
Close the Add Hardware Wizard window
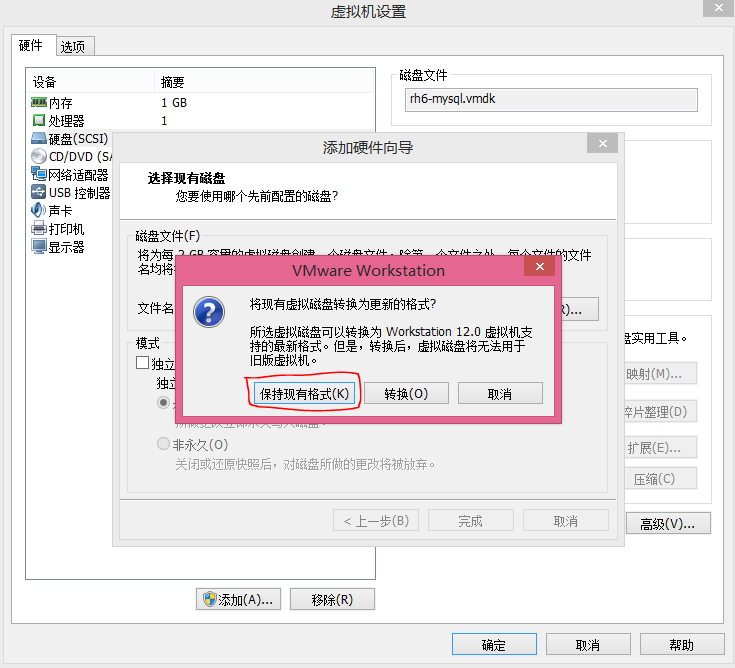pos(602,143)
